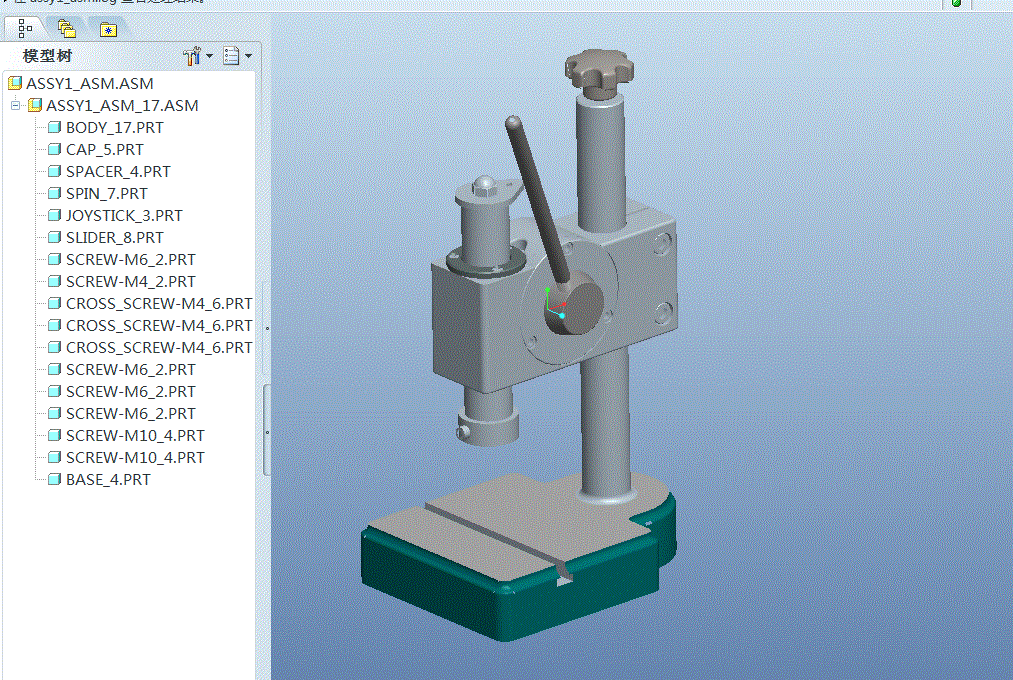Click the ASSY1_ASM_17.ASM assembly icon
Viewport: 1013px width, 680px height.
click(35, 105)
